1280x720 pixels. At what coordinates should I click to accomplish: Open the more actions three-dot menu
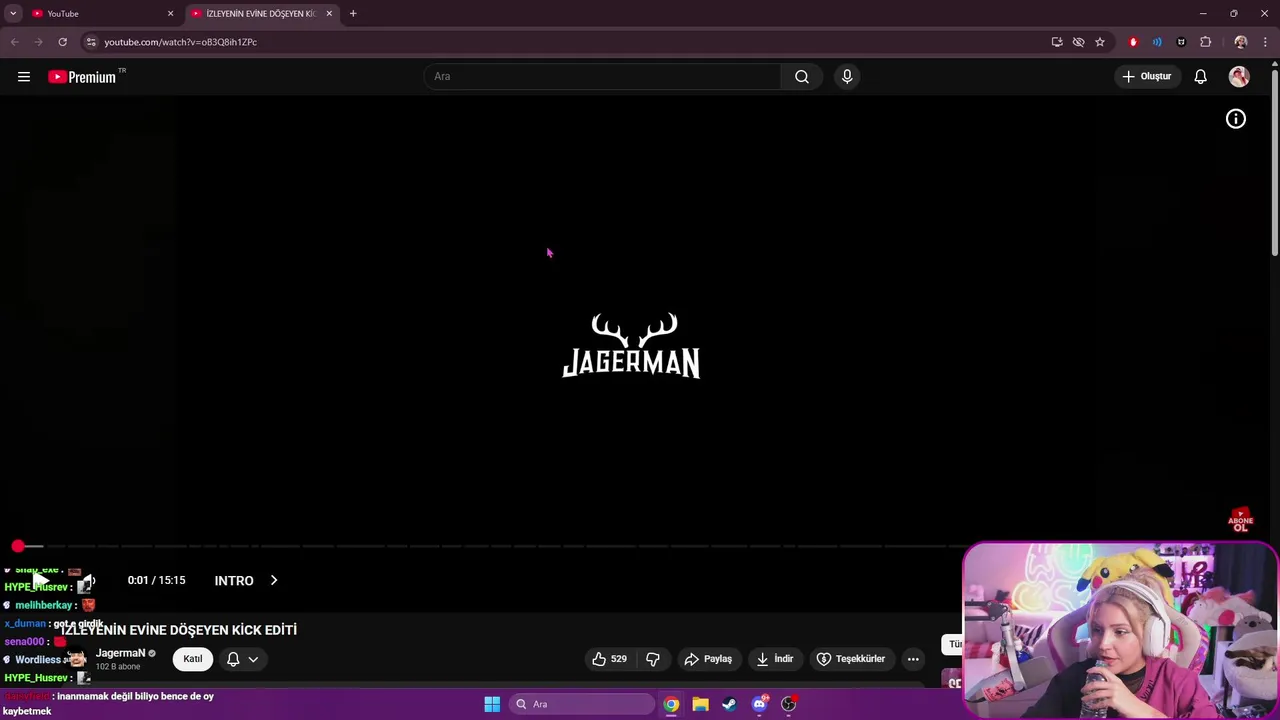(x=913, y=659)
